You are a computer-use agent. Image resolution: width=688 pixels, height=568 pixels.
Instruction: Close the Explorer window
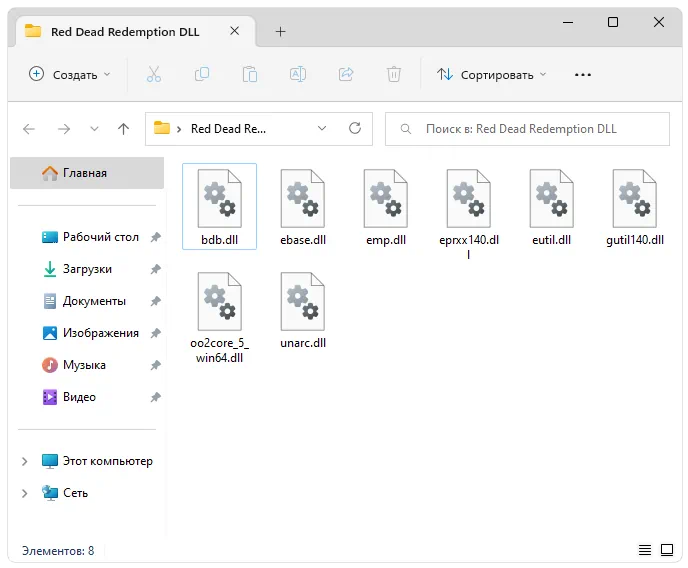[659, 22]
